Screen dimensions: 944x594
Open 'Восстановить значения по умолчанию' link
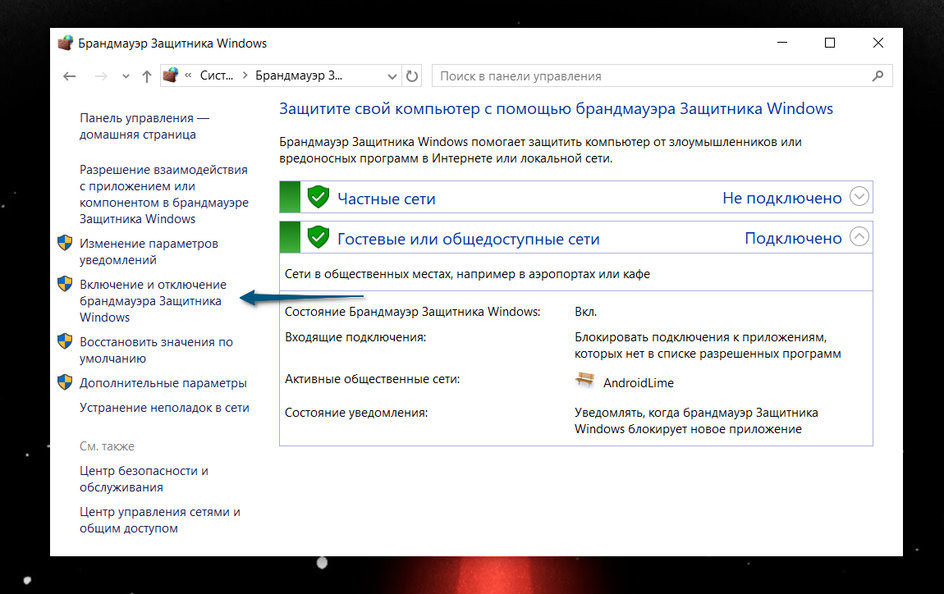tap(156, 350)
